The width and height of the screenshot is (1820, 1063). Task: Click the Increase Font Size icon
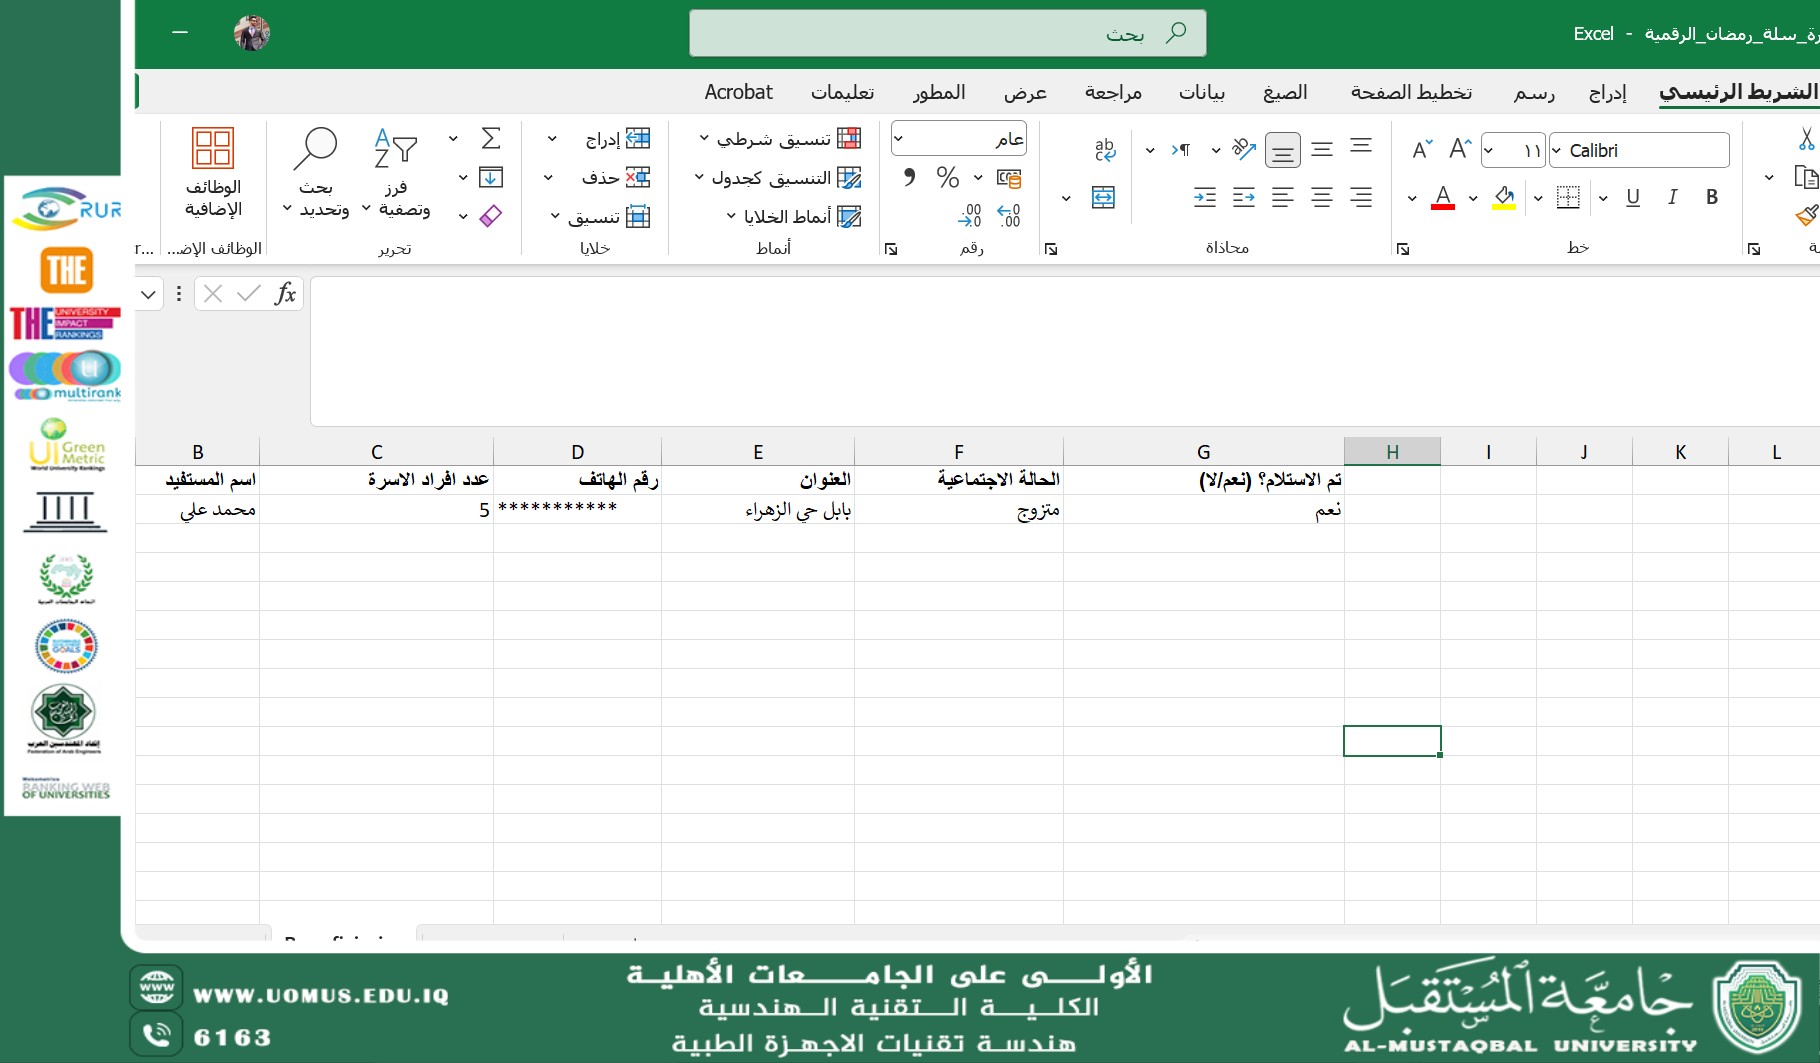(x=1460, y=150)
